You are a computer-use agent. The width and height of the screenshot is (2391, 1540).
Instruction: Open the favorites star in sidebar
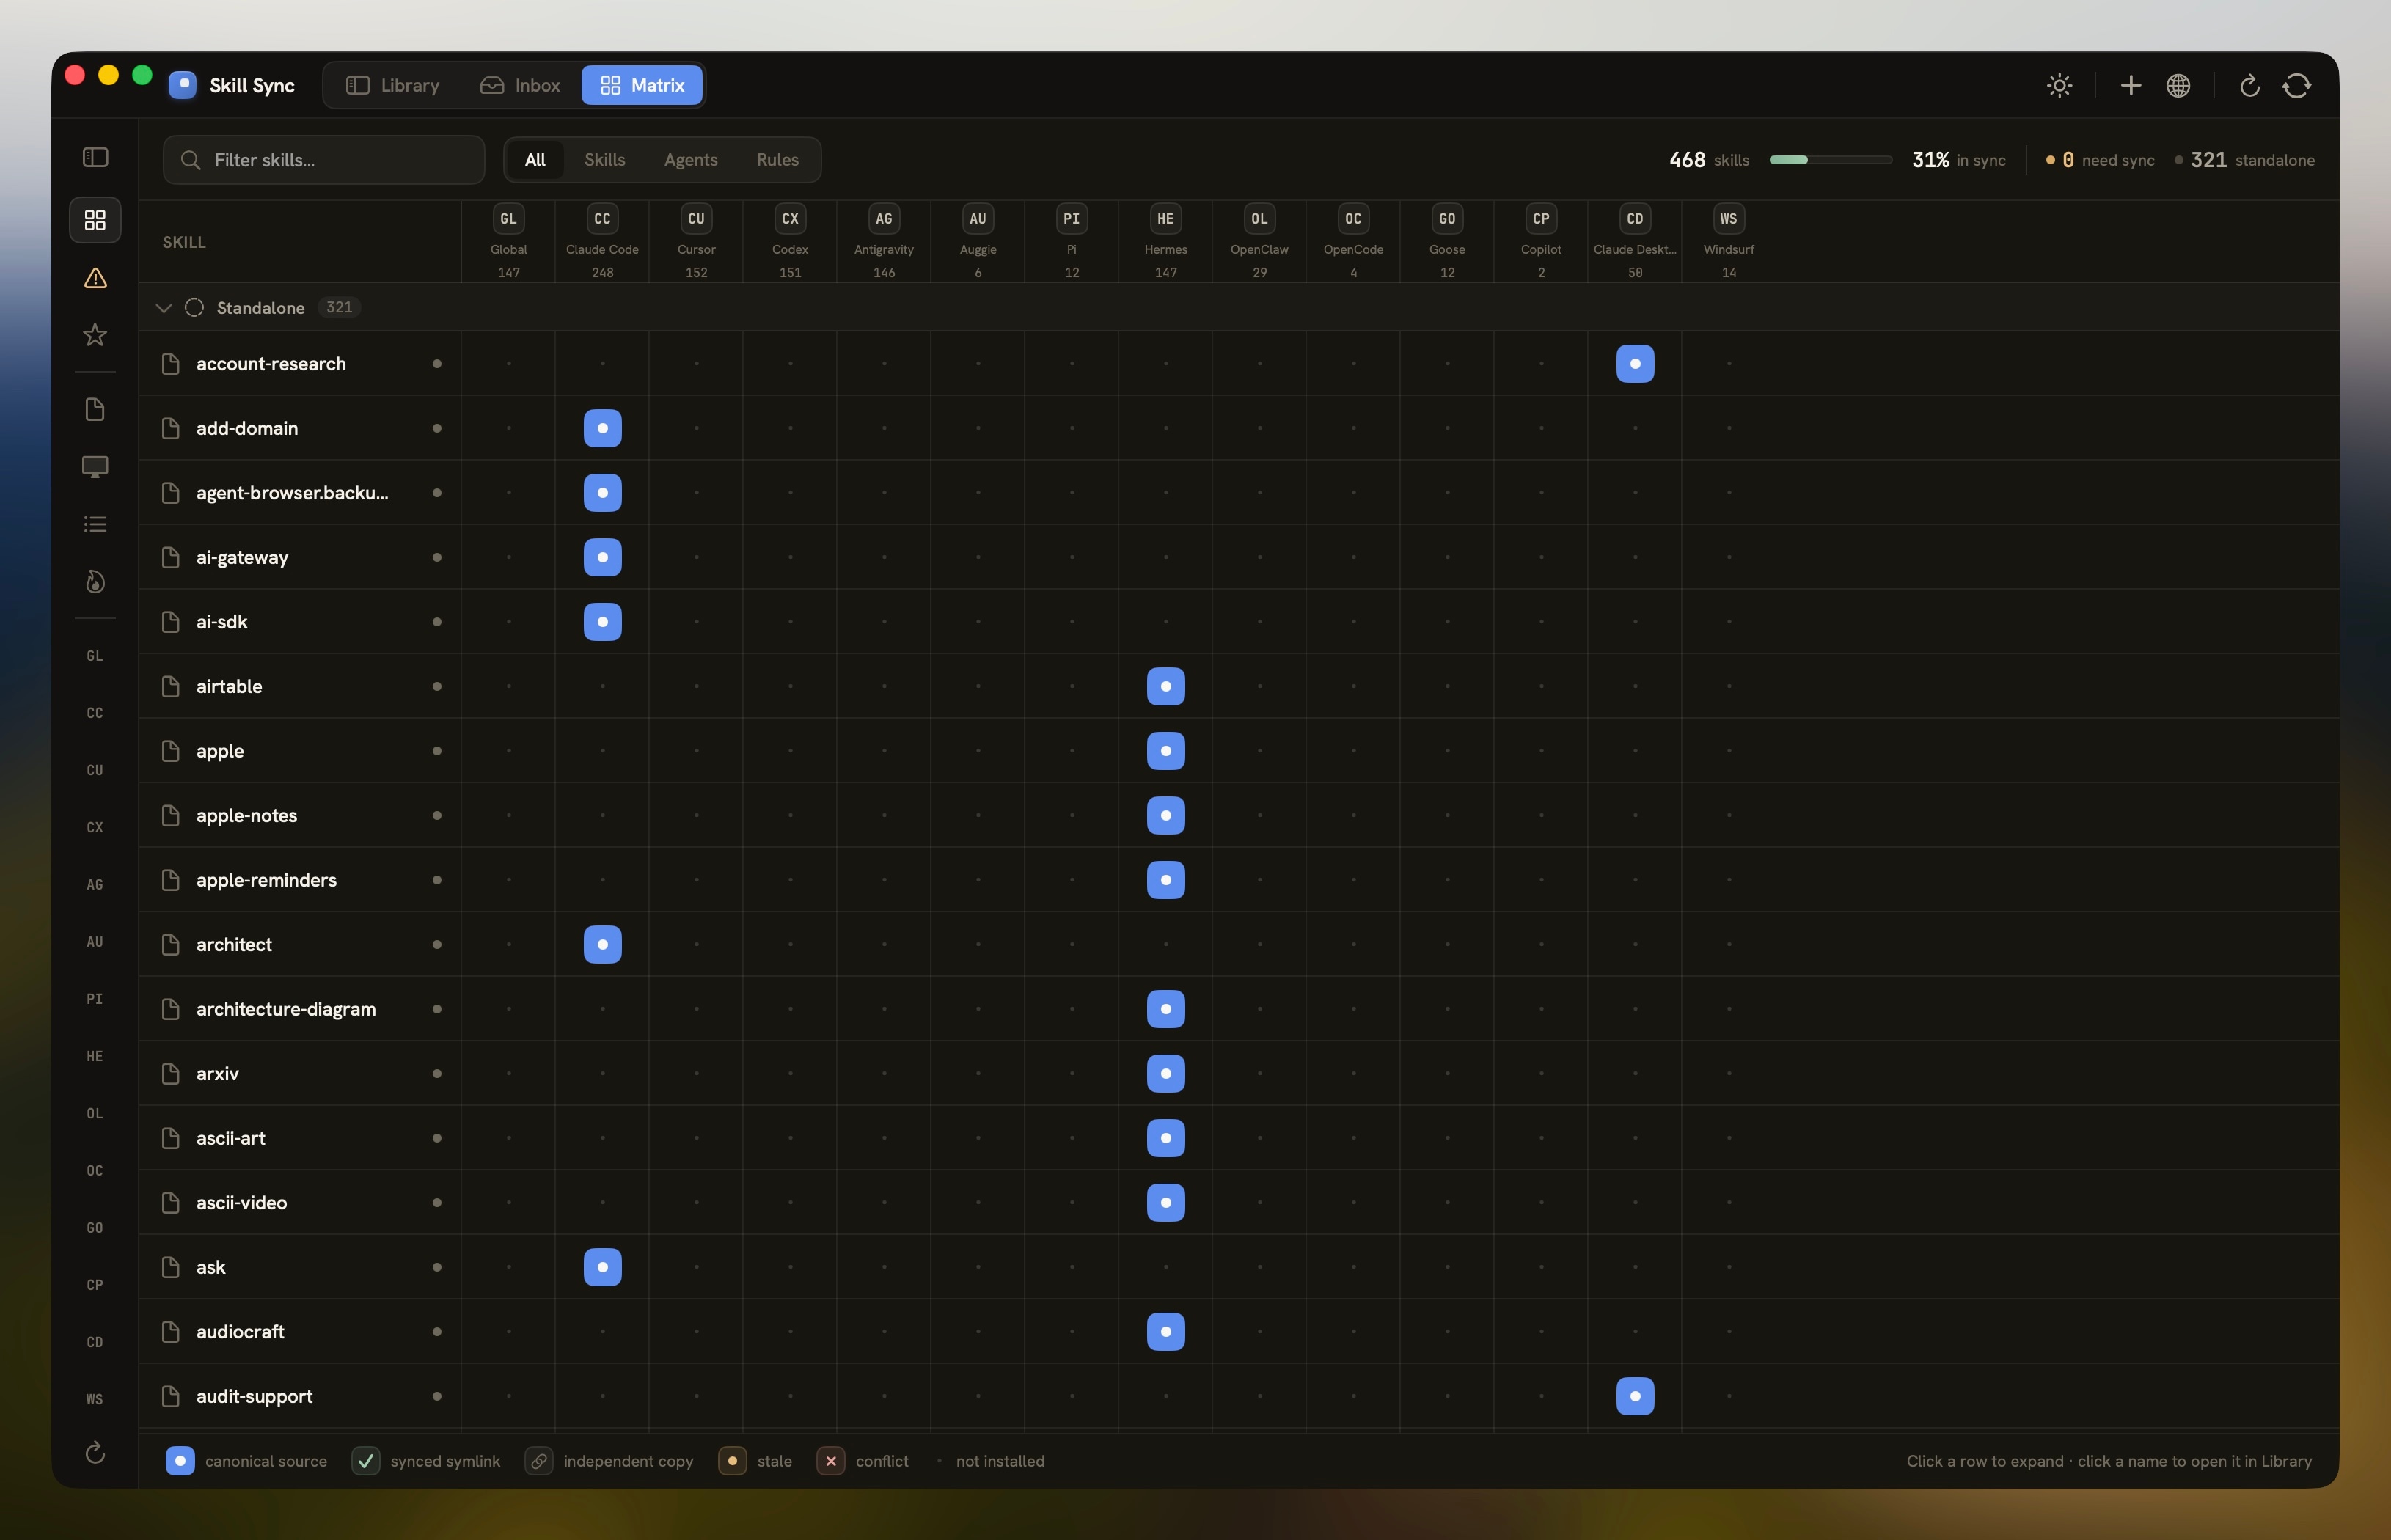pos(95,335)
